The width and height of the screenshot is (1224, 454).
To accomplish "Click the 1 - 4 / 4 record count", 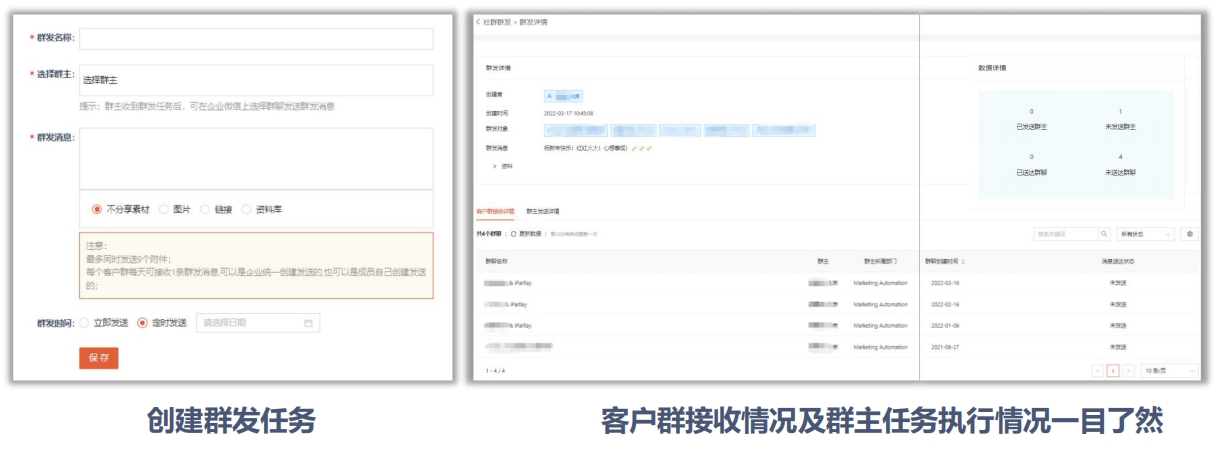I will tap(495, 370).
